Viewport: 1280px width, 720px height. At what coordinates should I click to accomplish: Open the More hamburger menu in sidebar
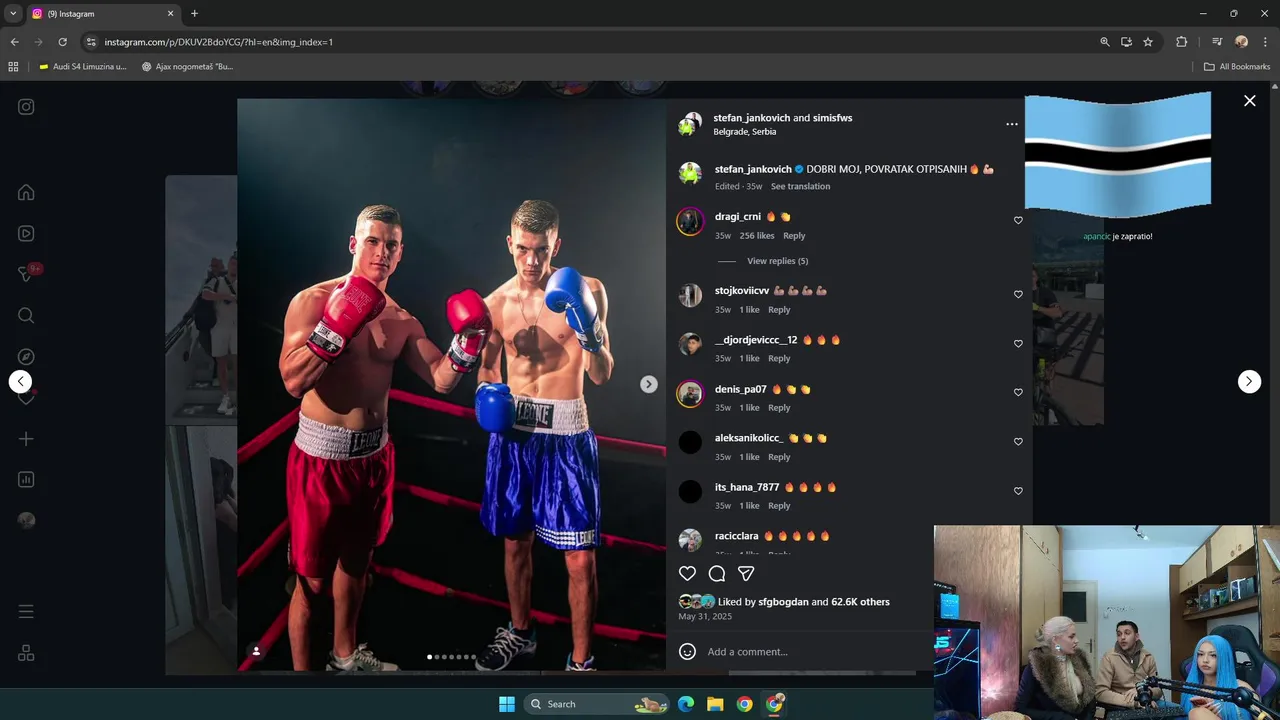pyautogui.click(x=26, y=611)
